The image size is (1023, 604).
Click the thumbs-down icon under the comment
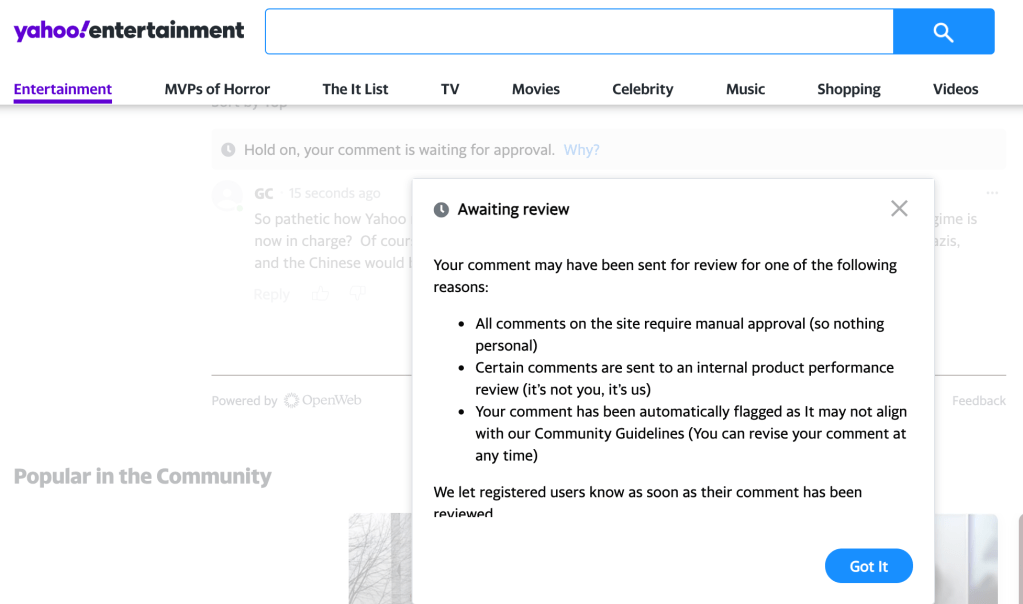coord(357,294)
